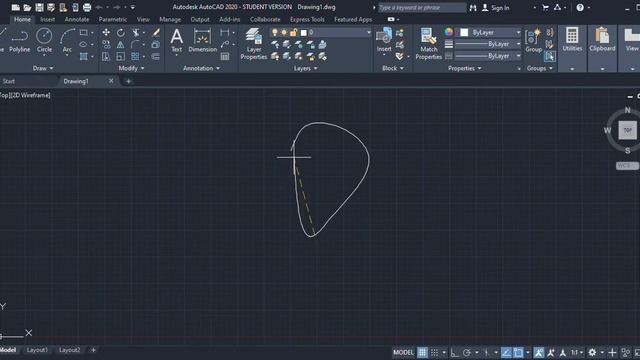Image resolution: width=640 pixels, height=360 pixels.
Task: Click the Group objects icon
Action: point(533,41)
